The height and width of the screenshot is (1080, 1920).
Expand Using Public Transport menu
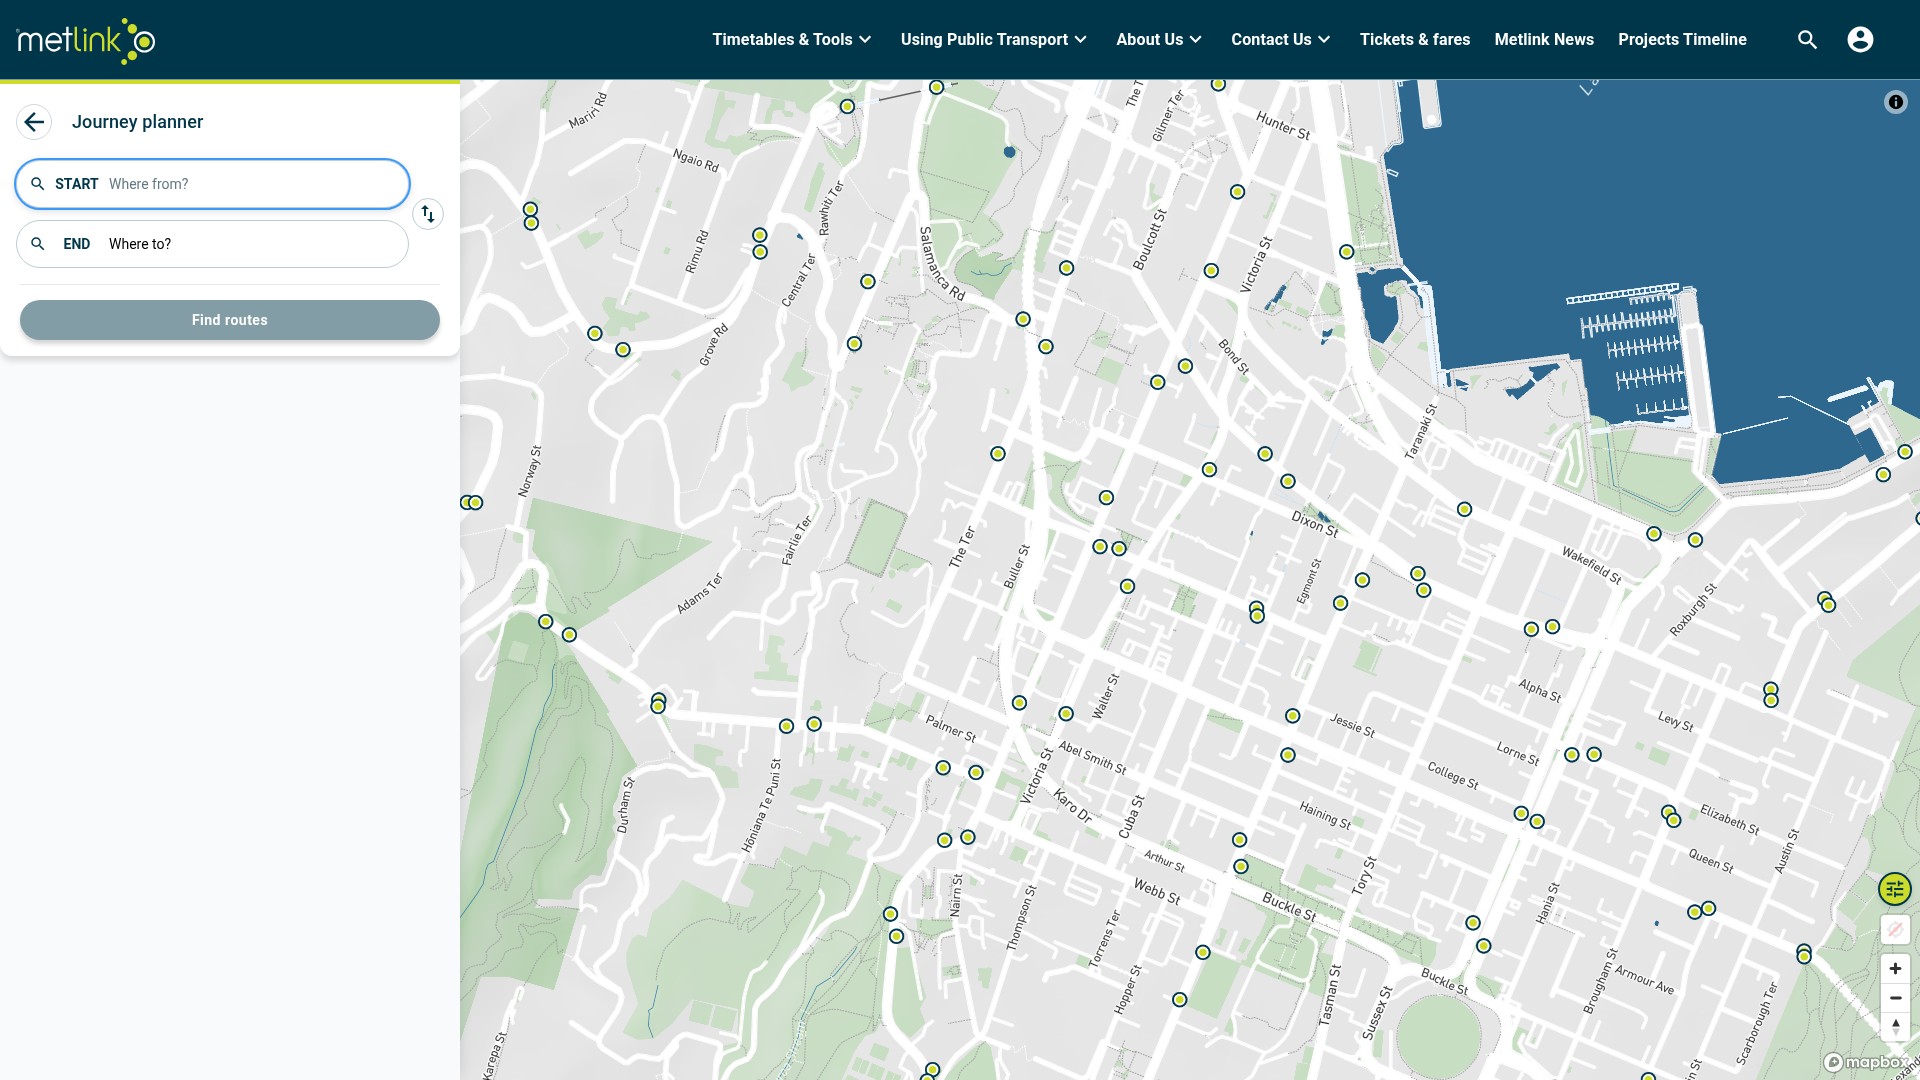pyautogui.click(x=993, y=40)
